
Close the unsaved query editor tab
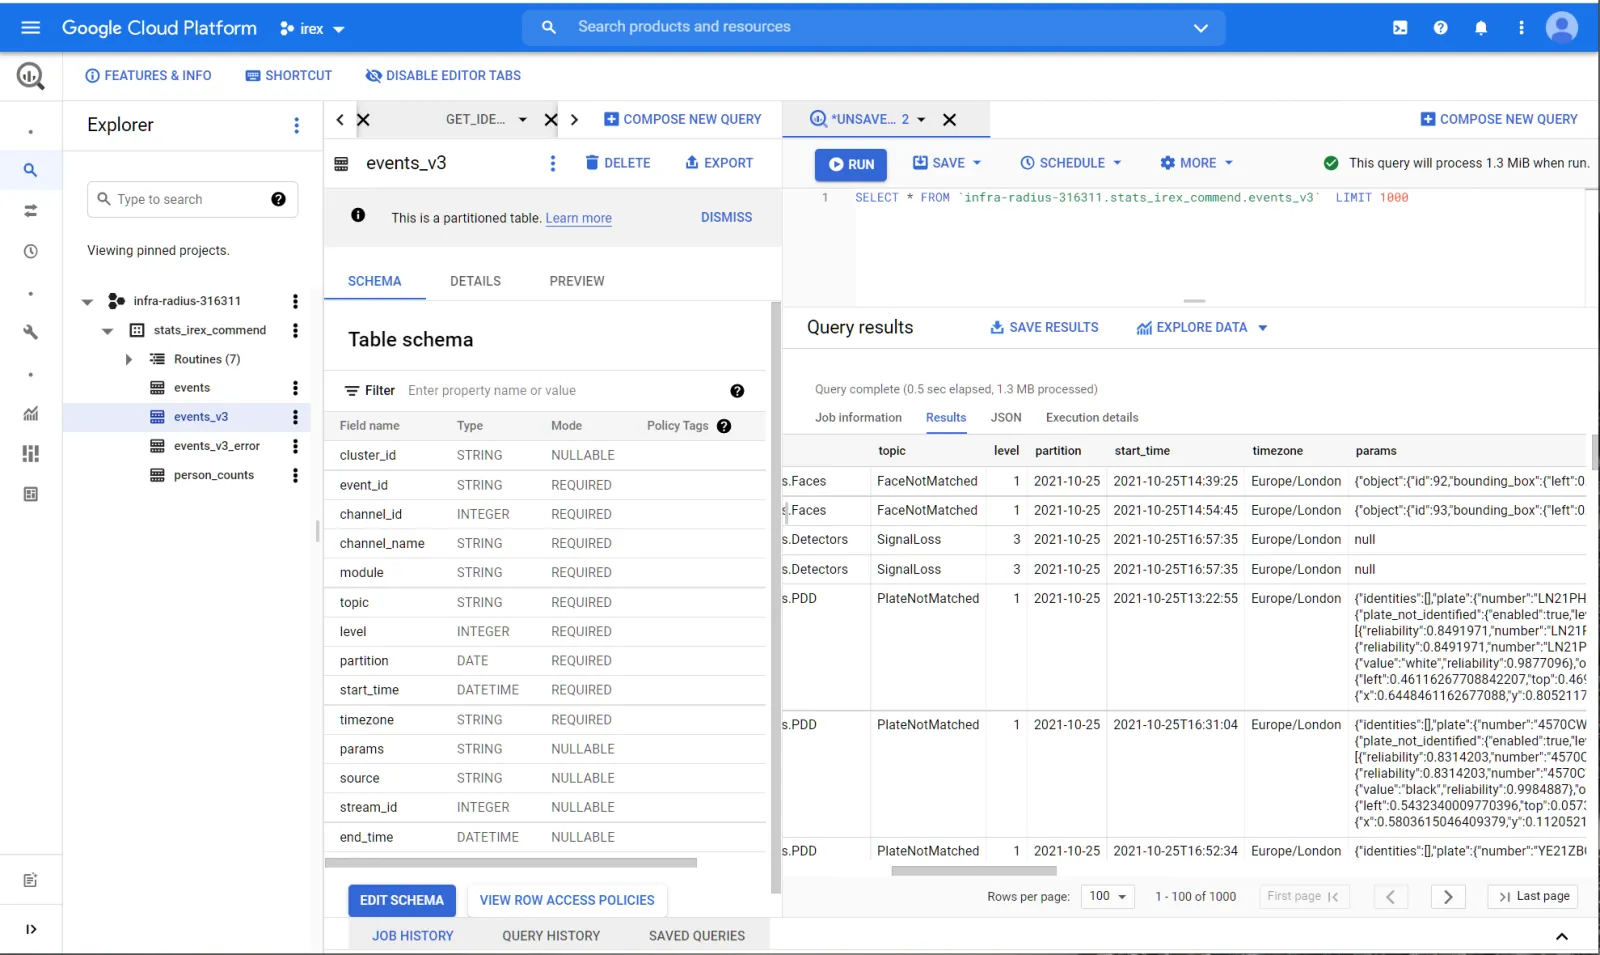click(949, 120)
